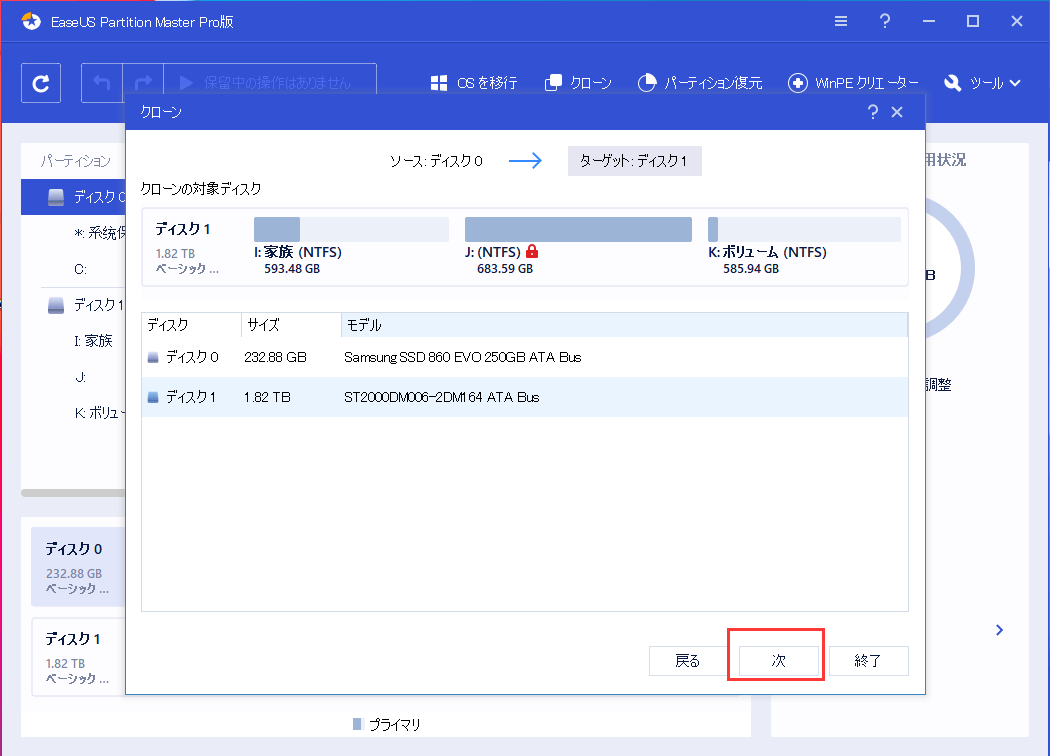Select J: partition in left tree
The width and height of the screenshot is (1050, 756).
click(x=80, y=378)
